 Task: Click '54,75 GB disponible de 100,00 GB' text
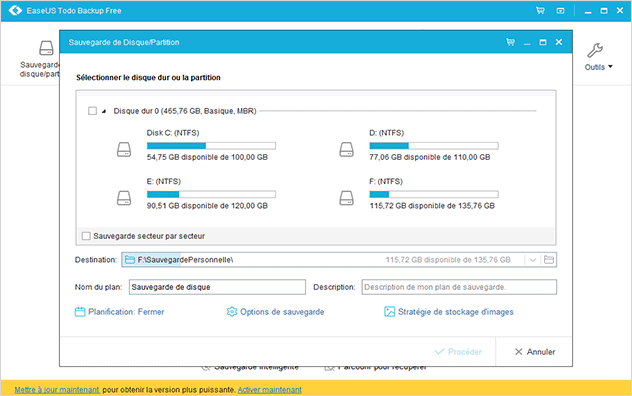tap(207, 157)
